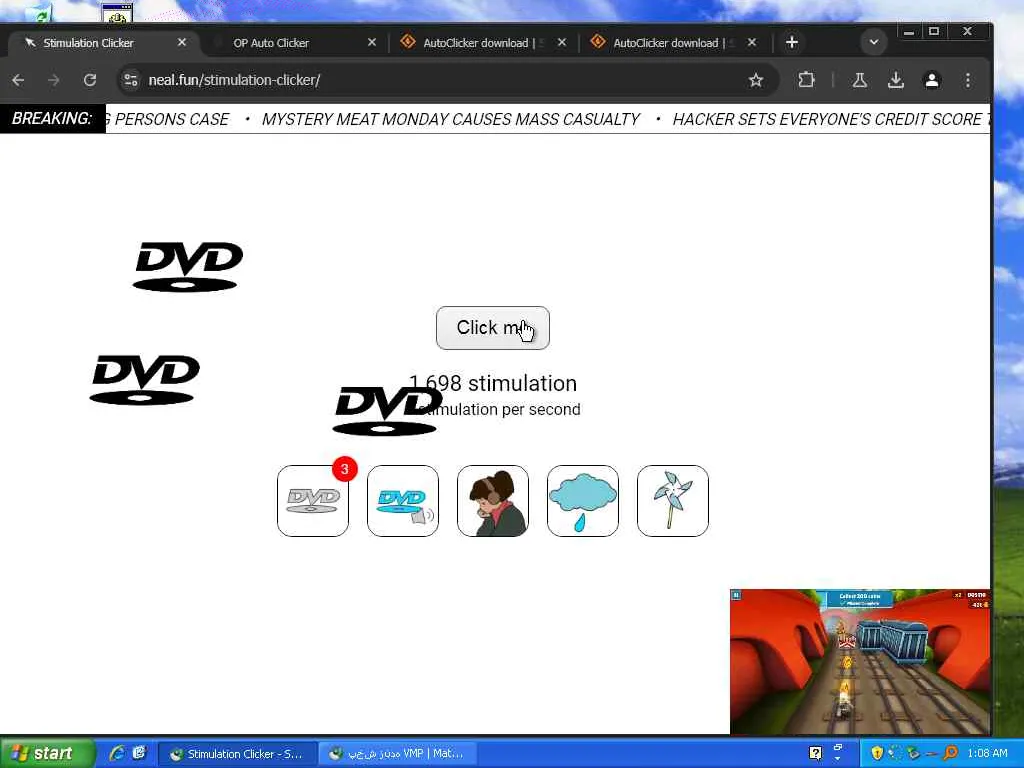Close the OP Auto Clicker tab

point(372,42)
